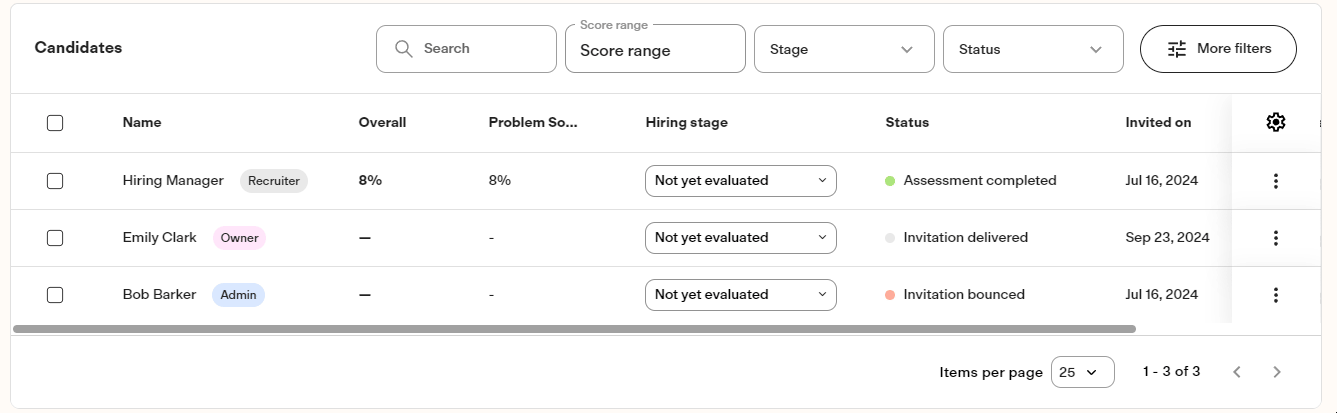Check the Hiring Manager row checkbox
The width and height of the screenshot is (1337, 413).
click(x=55, y=181)
